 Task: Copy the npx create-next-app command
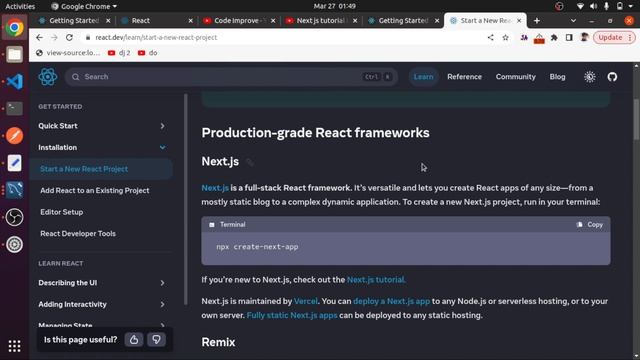[x=589, y=224]
